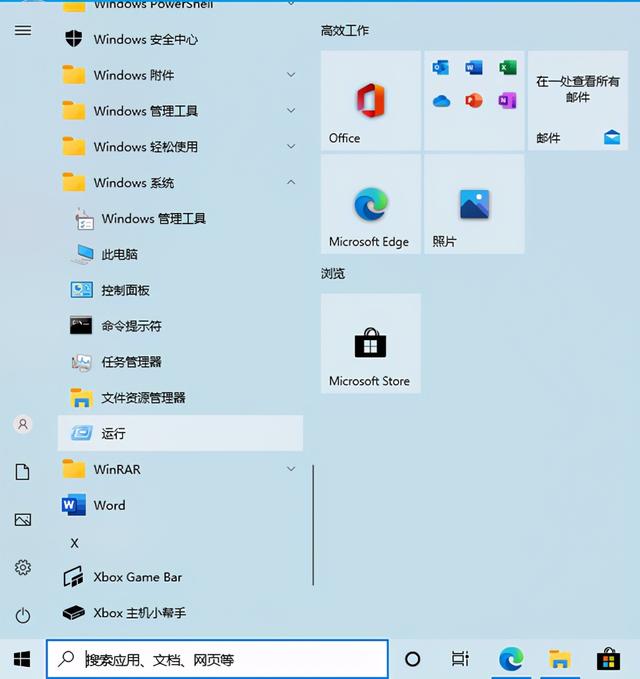The width and height of the screenshot is (640, 679).
Task: Expand the WinRAR folder chevron
Action: pos(291,469)
